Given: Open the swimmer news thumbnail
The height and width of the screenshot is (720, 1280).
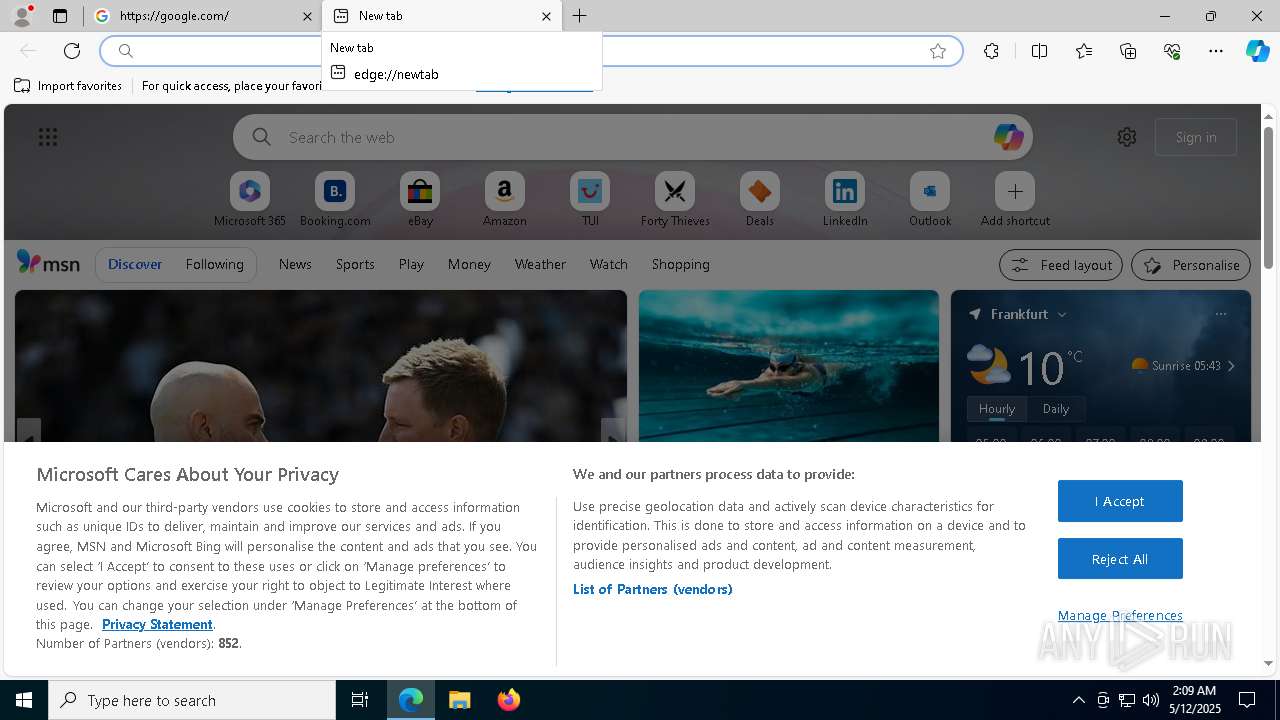Looking at the screenshot, I should 789,366.
